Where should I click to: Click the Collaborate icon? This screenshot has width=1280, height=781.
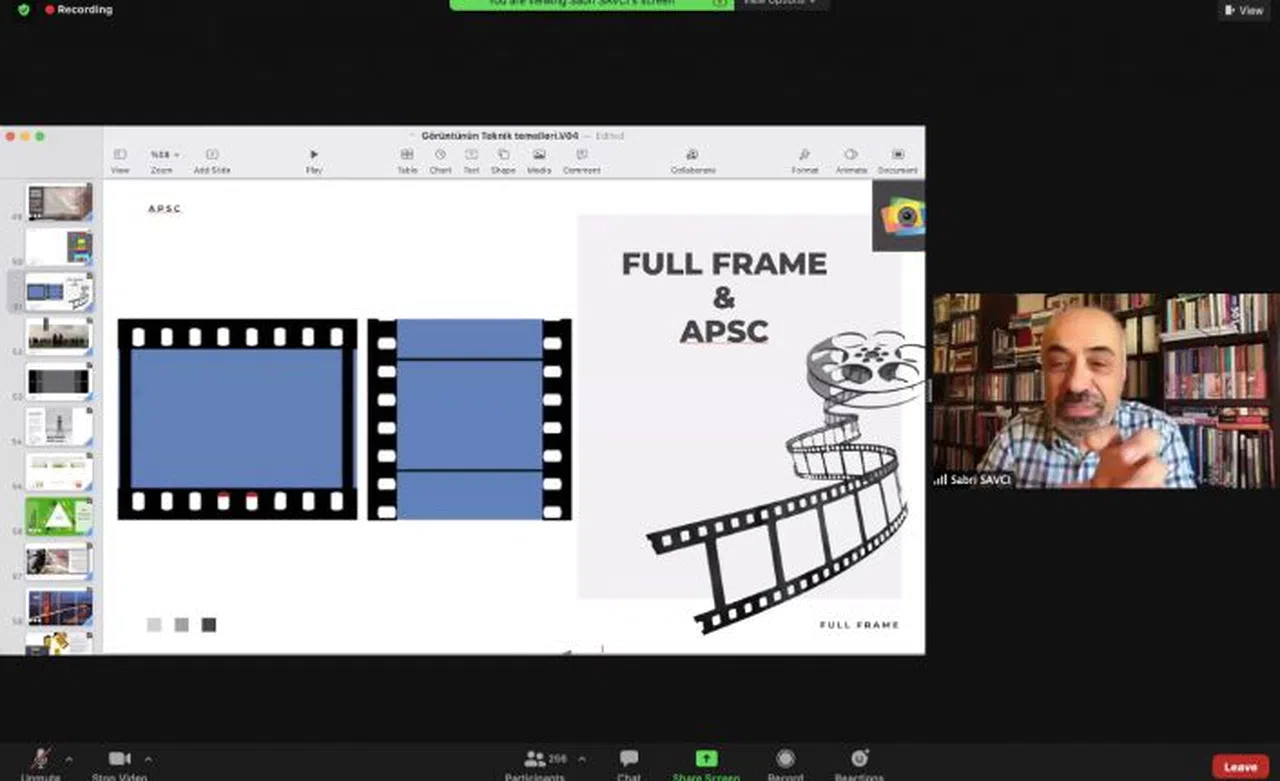(692, 156)
